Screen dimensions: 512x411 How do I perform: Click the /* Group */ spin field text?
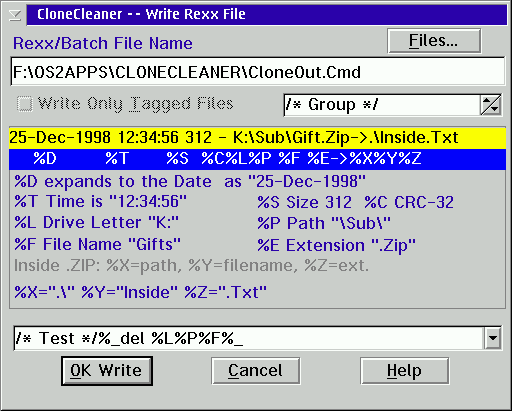click(x=382, y=105)
